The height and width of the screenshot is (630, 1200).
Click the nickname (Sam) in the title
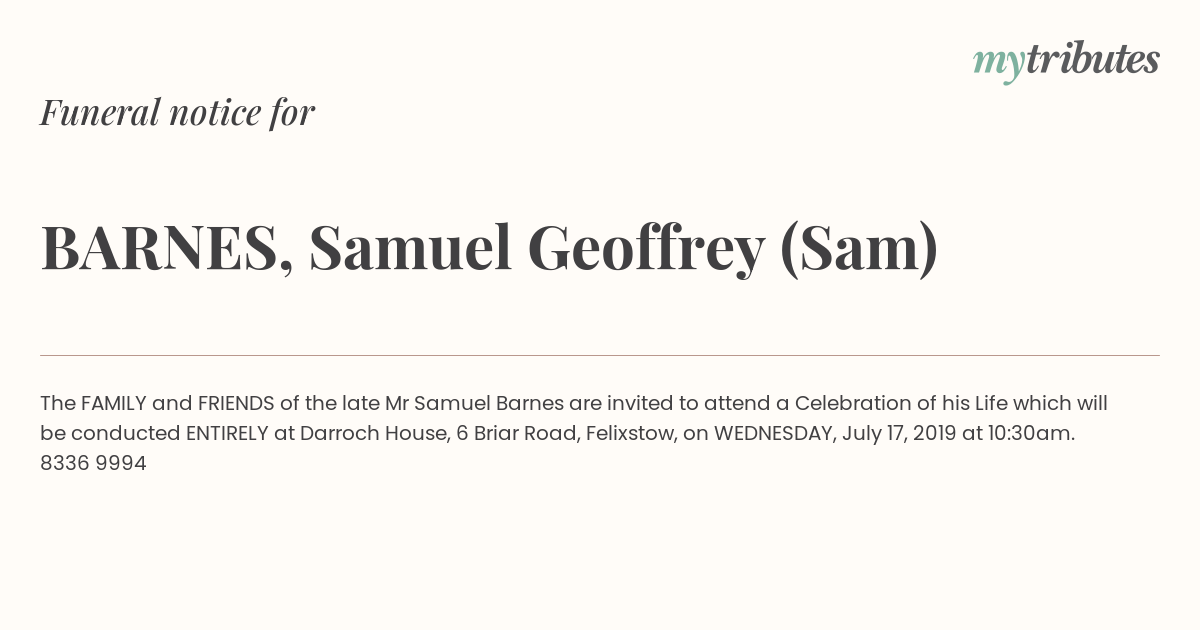[859, 250]
